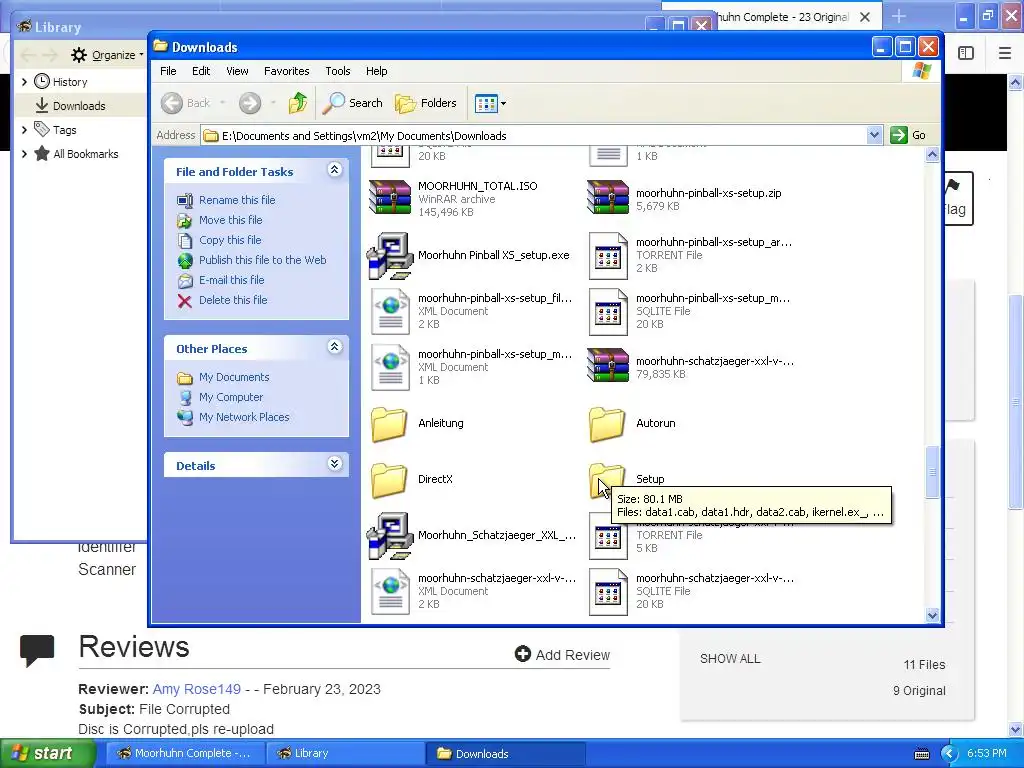Select moorhuhn-pinball-xs-setup TORRENT file icon
1024x768 pixels.
coord(608,256)
